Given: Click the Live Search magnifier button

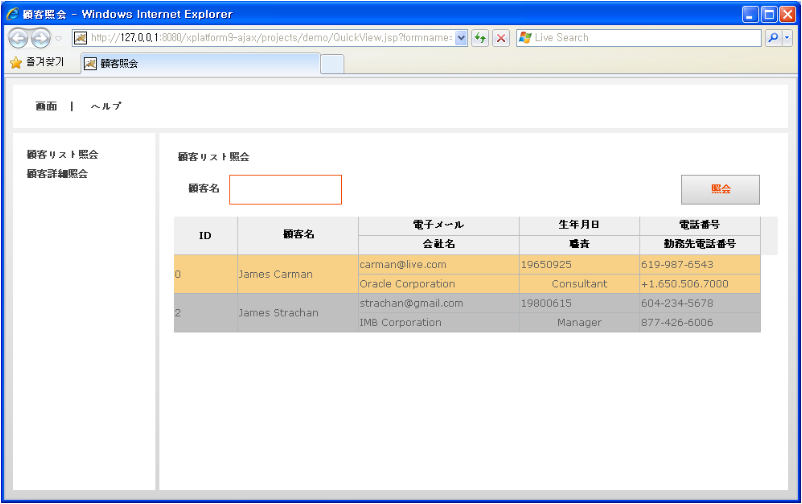Looking at the screenshot, I should click(x=773, y=38).
